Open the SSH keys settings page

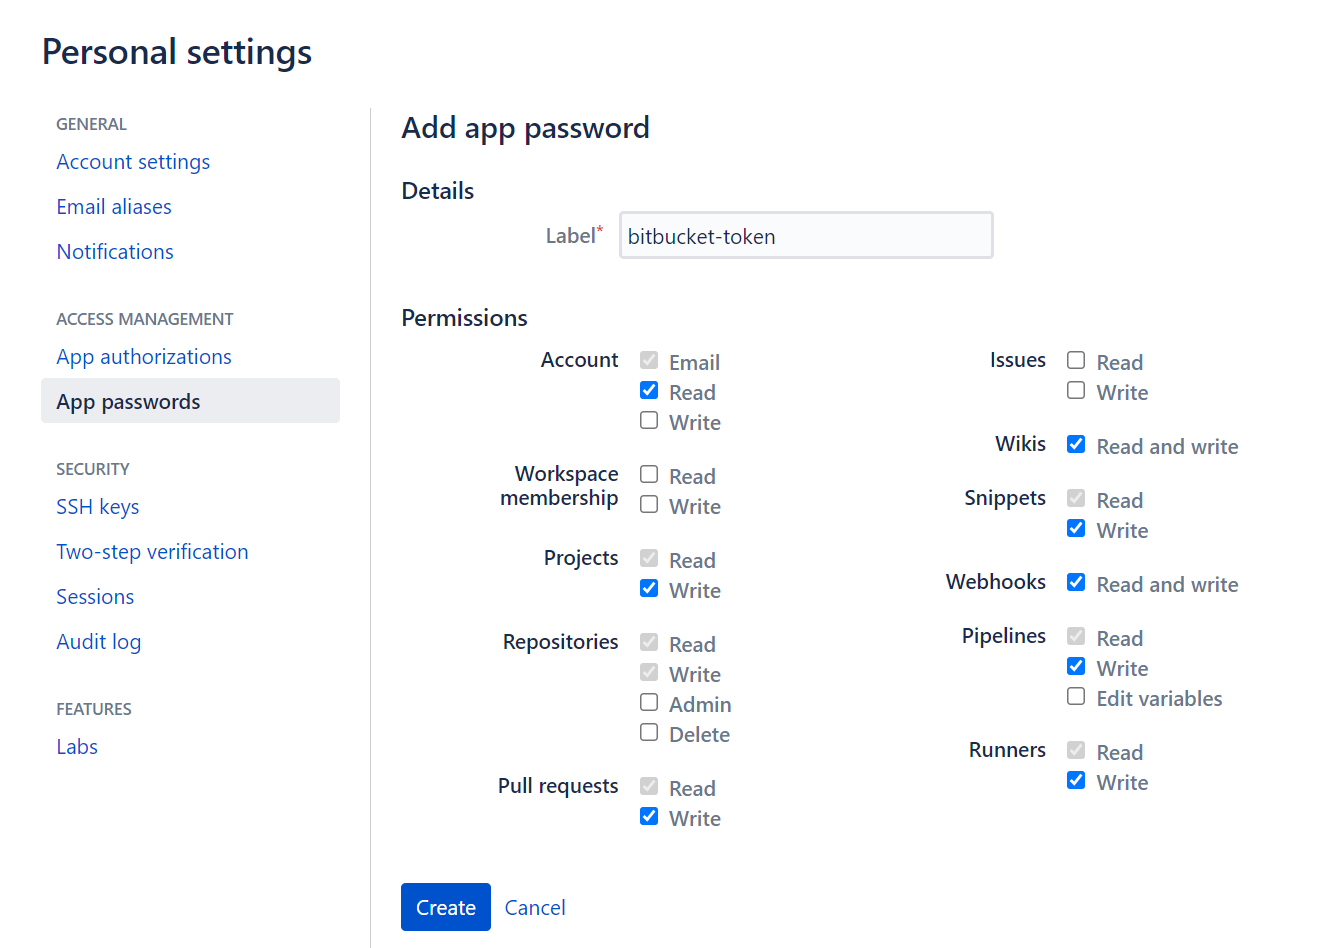pyautogui.click(x=97, y=507)
